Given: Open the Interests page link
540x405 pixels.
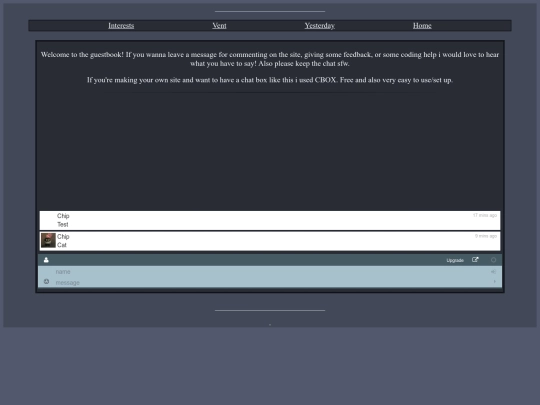Looking at the screenshot, I should click(x=121, y=25).
